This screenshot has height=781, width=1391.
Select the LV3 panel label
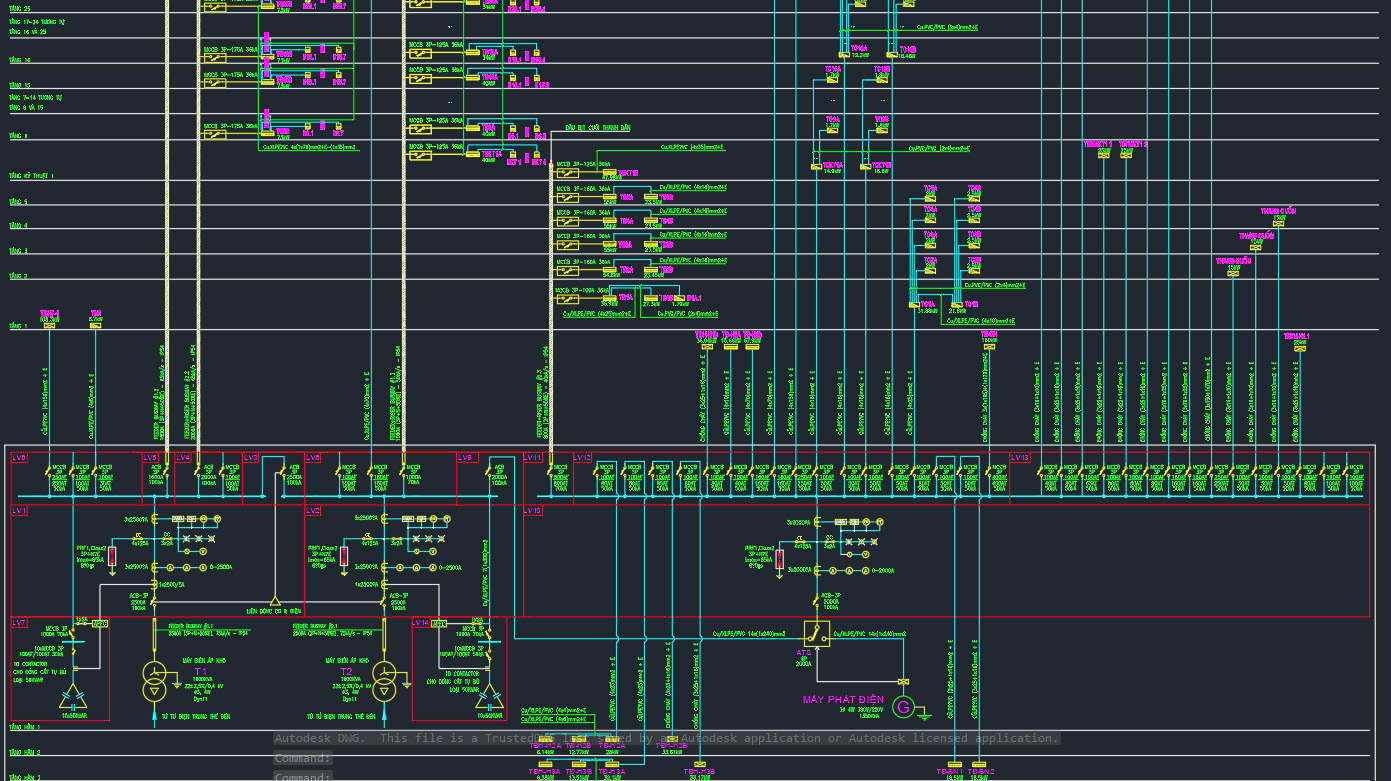[x=251, y=457]
